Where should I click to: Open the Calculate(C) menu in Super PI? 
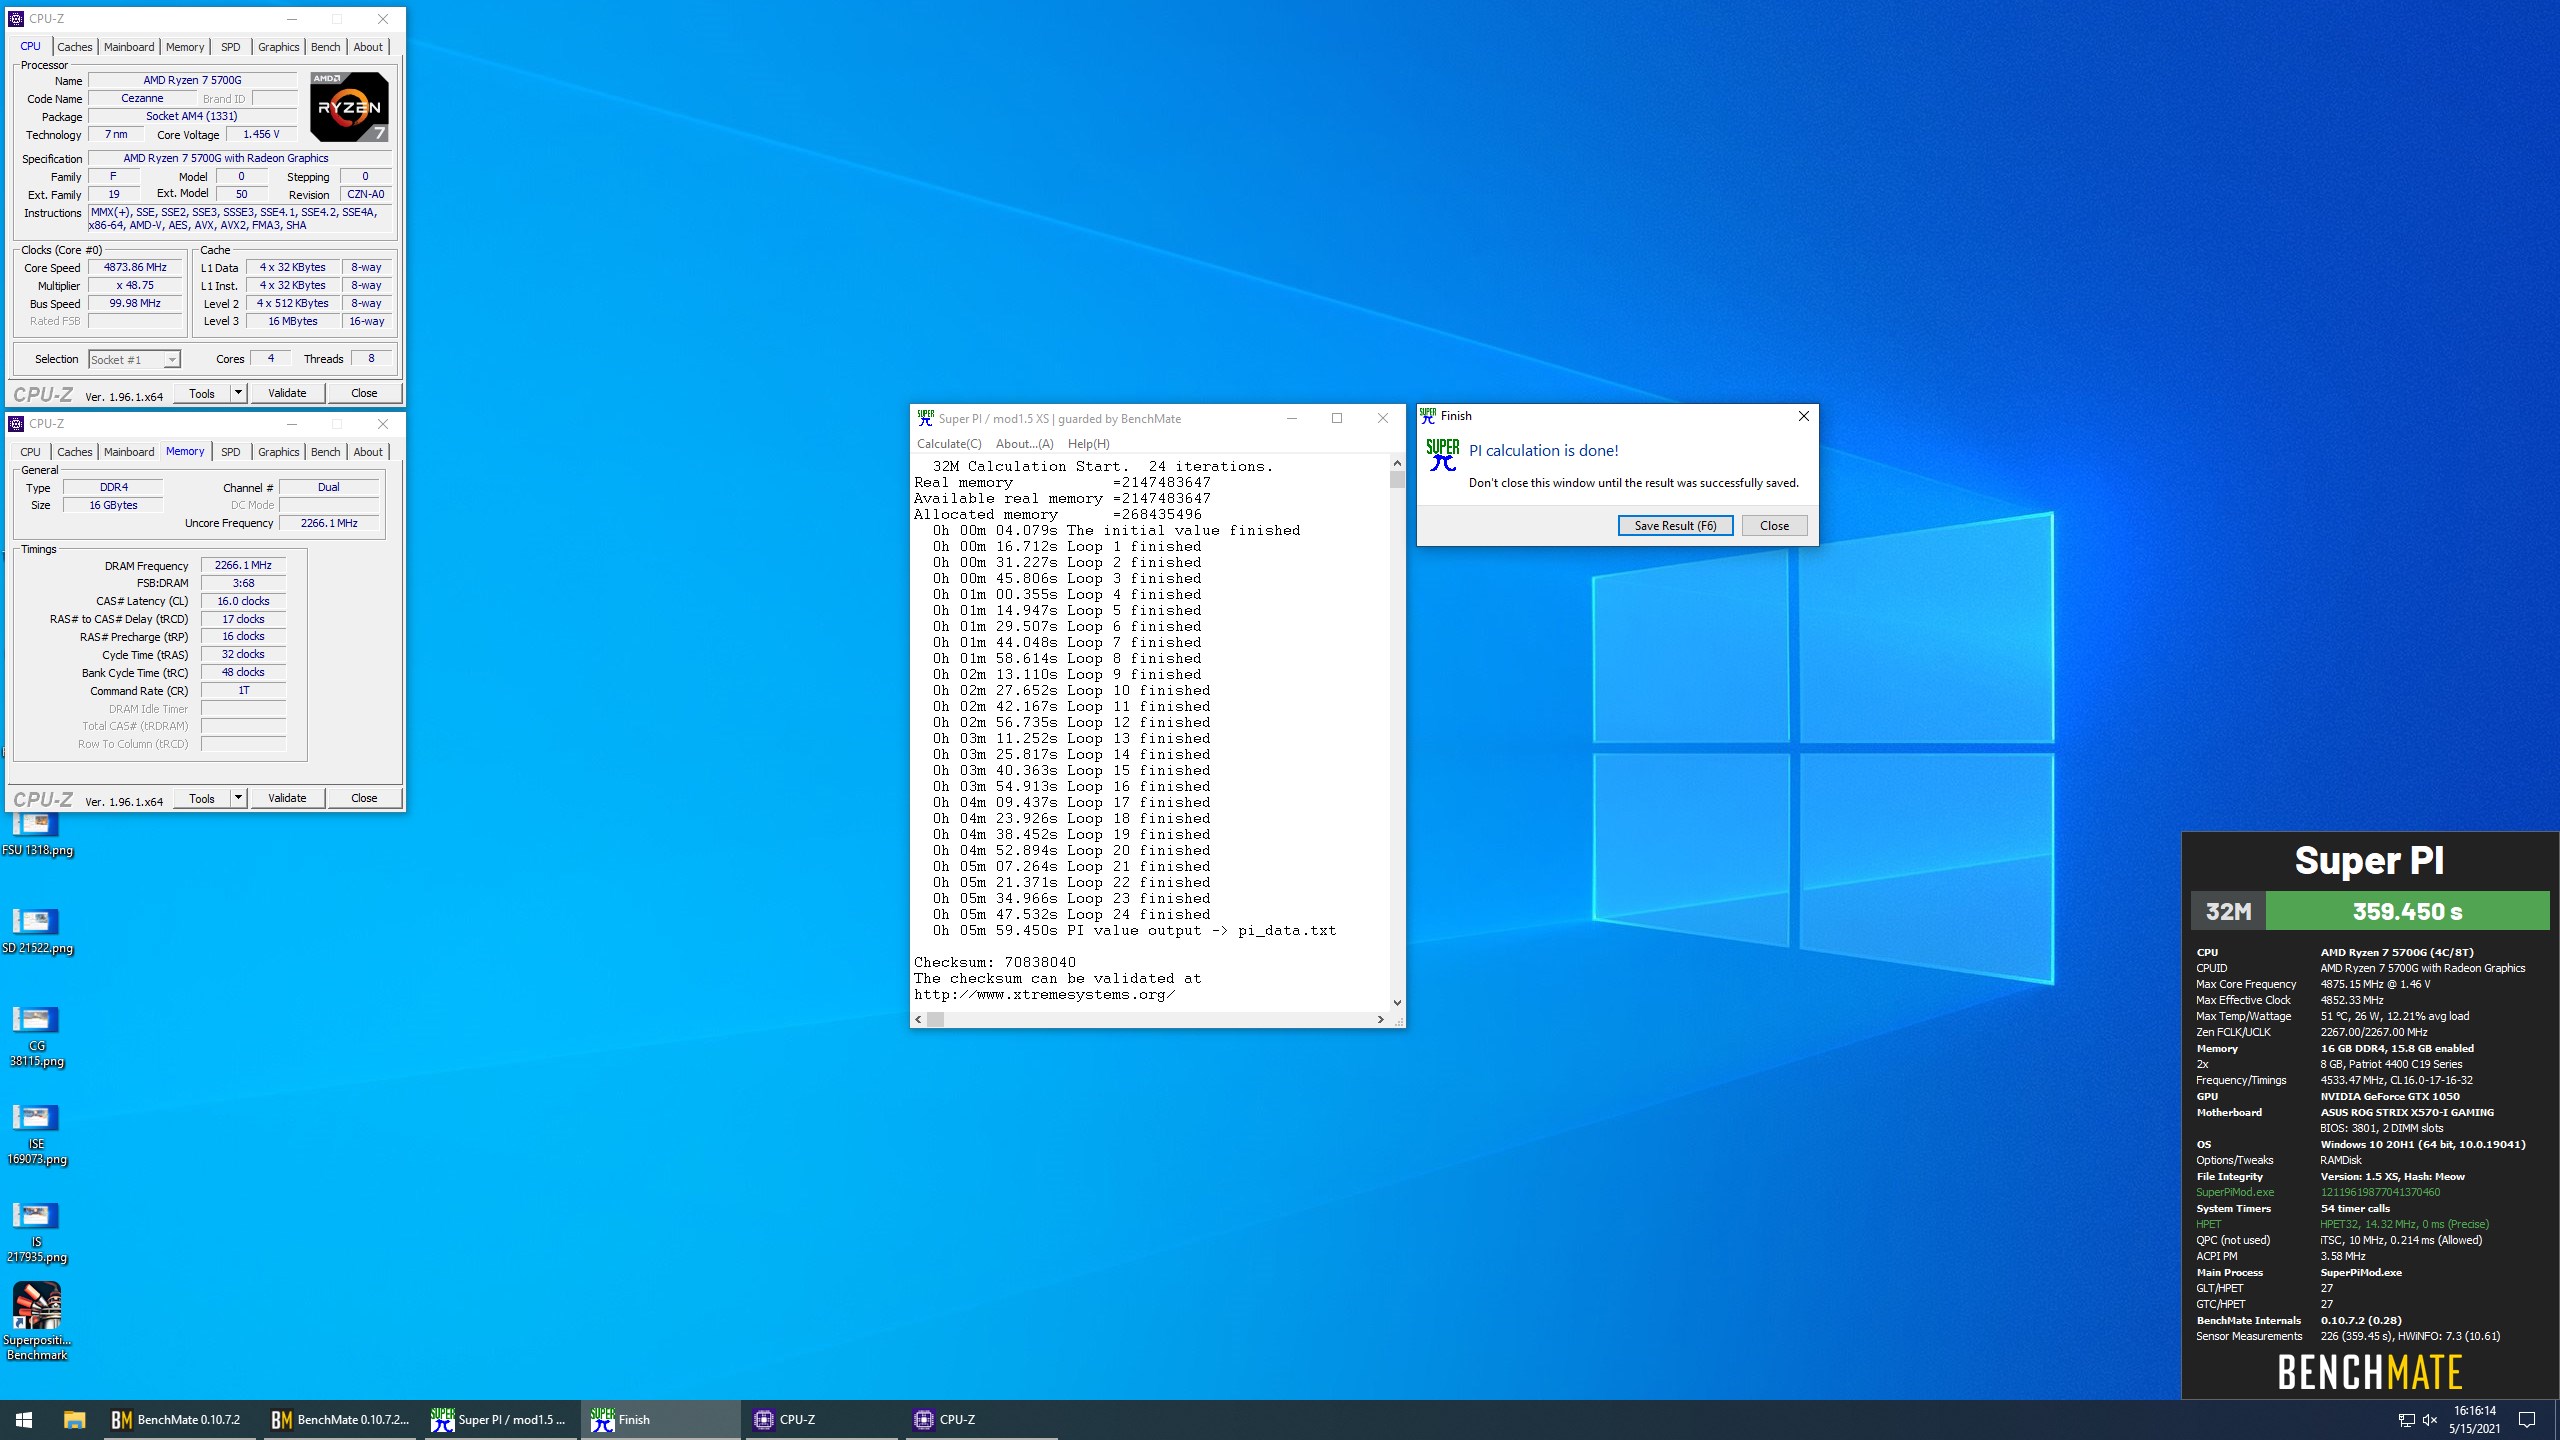(949, 444)
